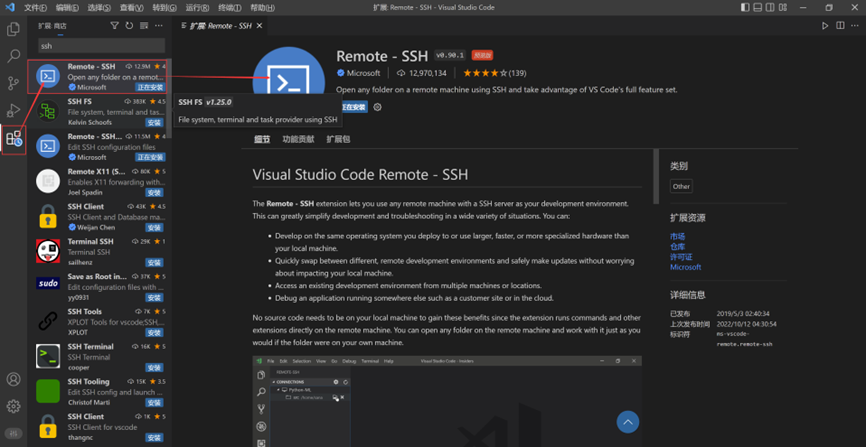
Task: Click the ssh extension search box
Action: point(101,46)
